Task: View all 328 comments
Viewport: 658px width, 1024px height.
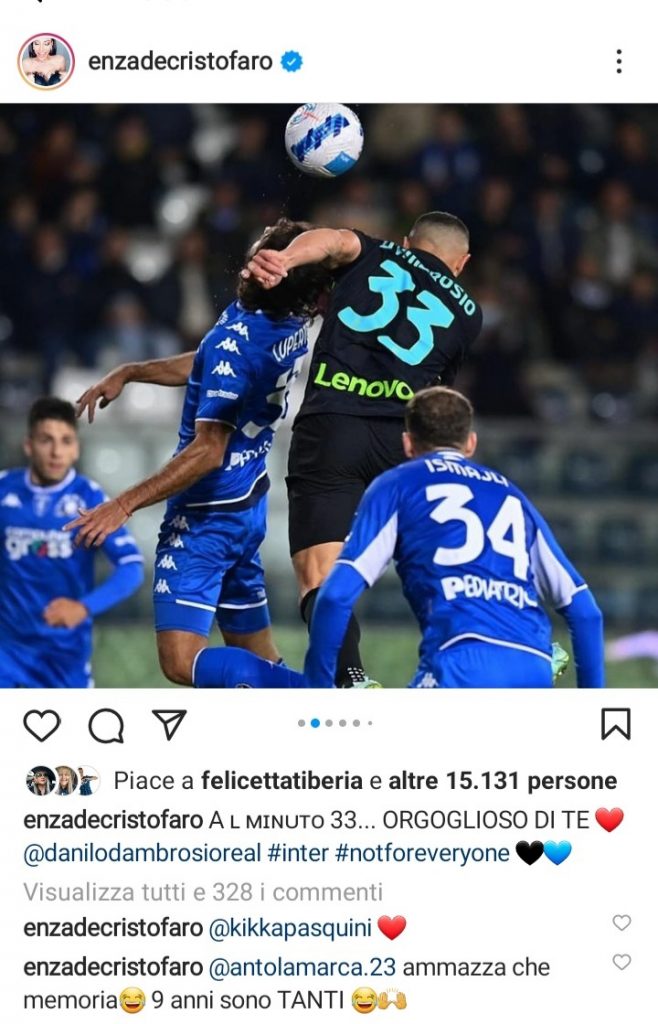Action: click(203, 892)
